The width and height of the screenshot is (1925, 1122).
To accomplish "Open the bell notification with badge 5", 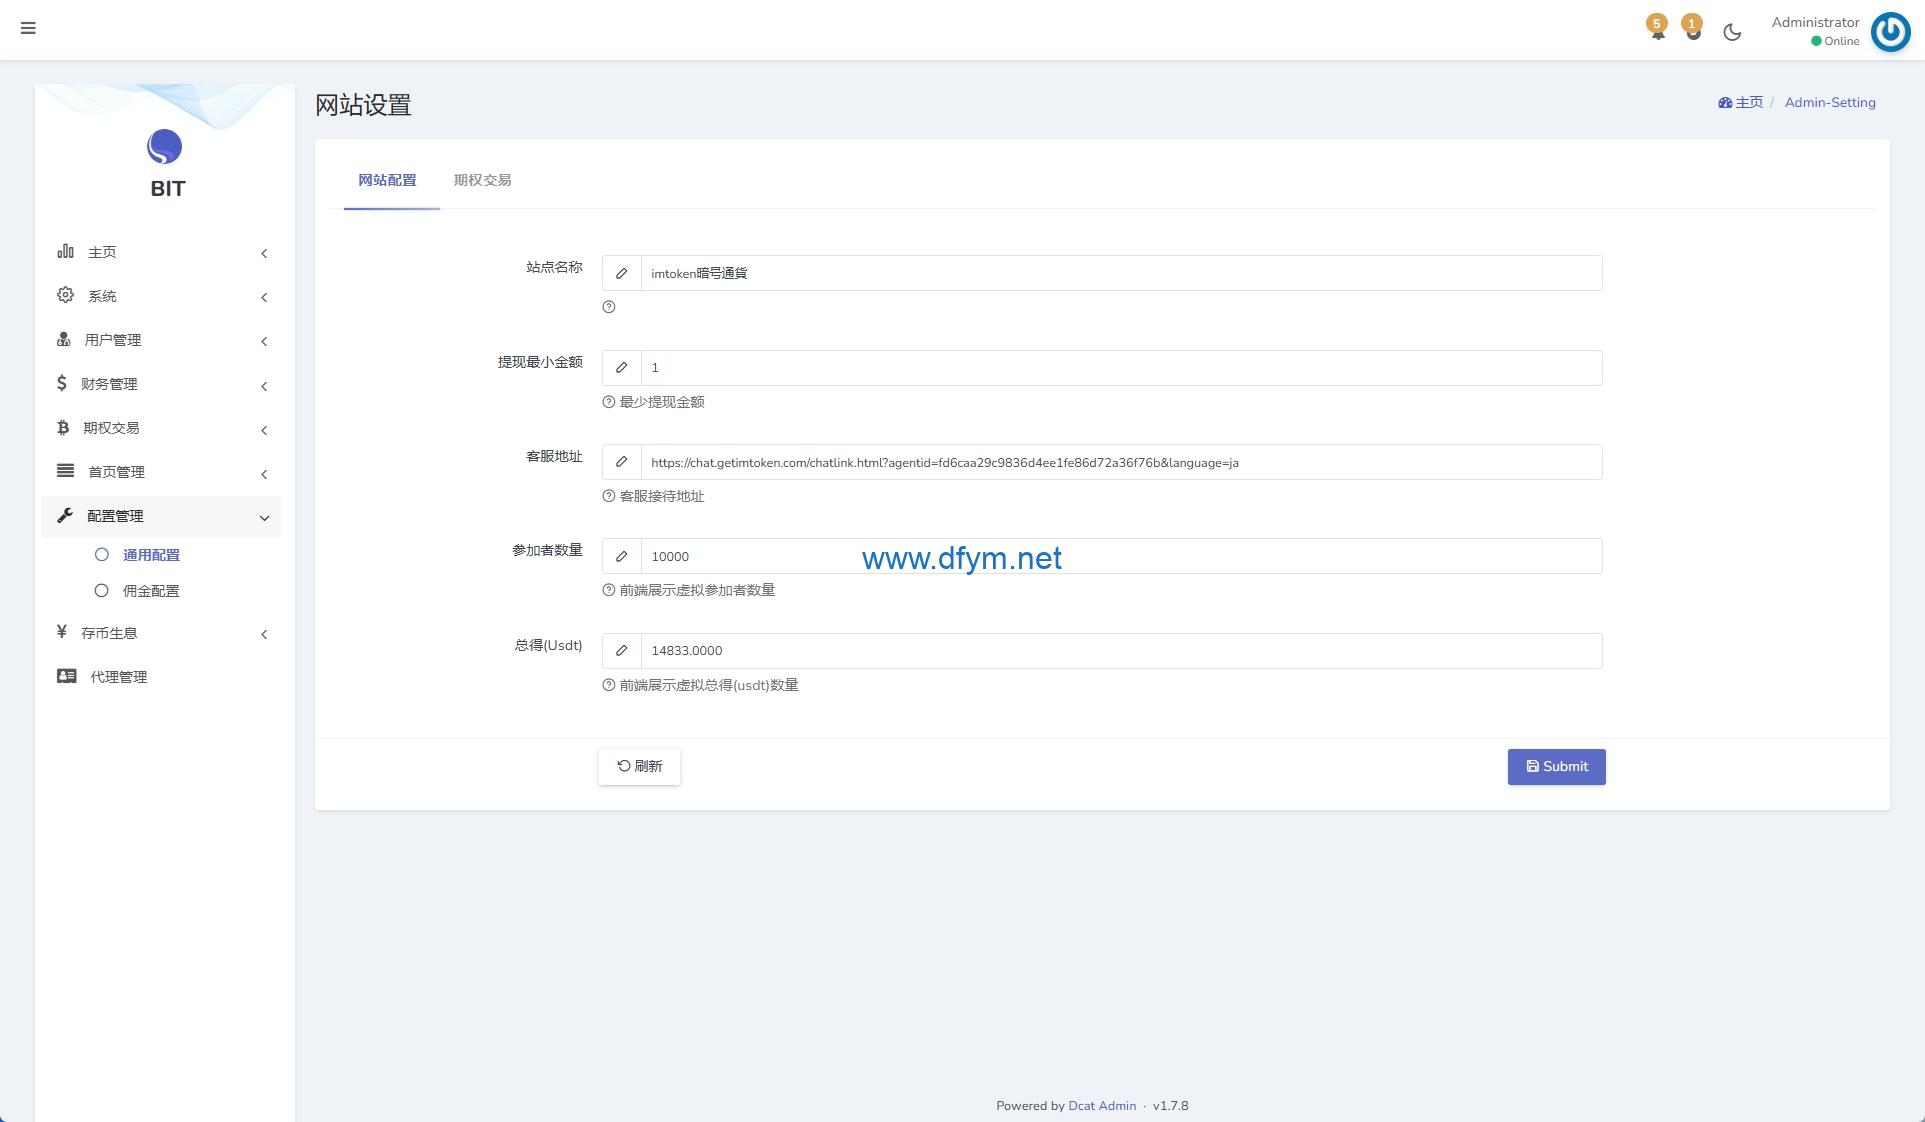I will 1657,27.
